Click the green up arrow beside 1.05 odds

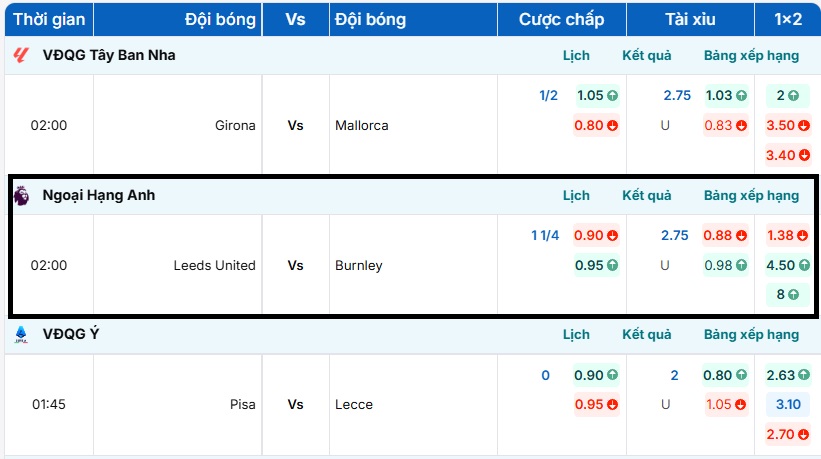tap(612, 96)
